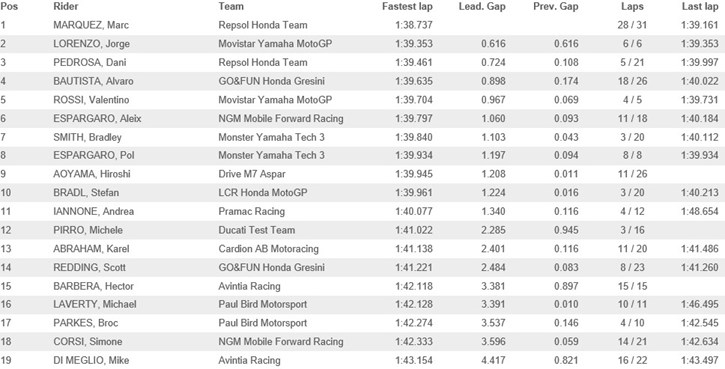Select the Laps column header
This screenshot has width=725, height=369.
pyautogui.click(x=633, y=7)
